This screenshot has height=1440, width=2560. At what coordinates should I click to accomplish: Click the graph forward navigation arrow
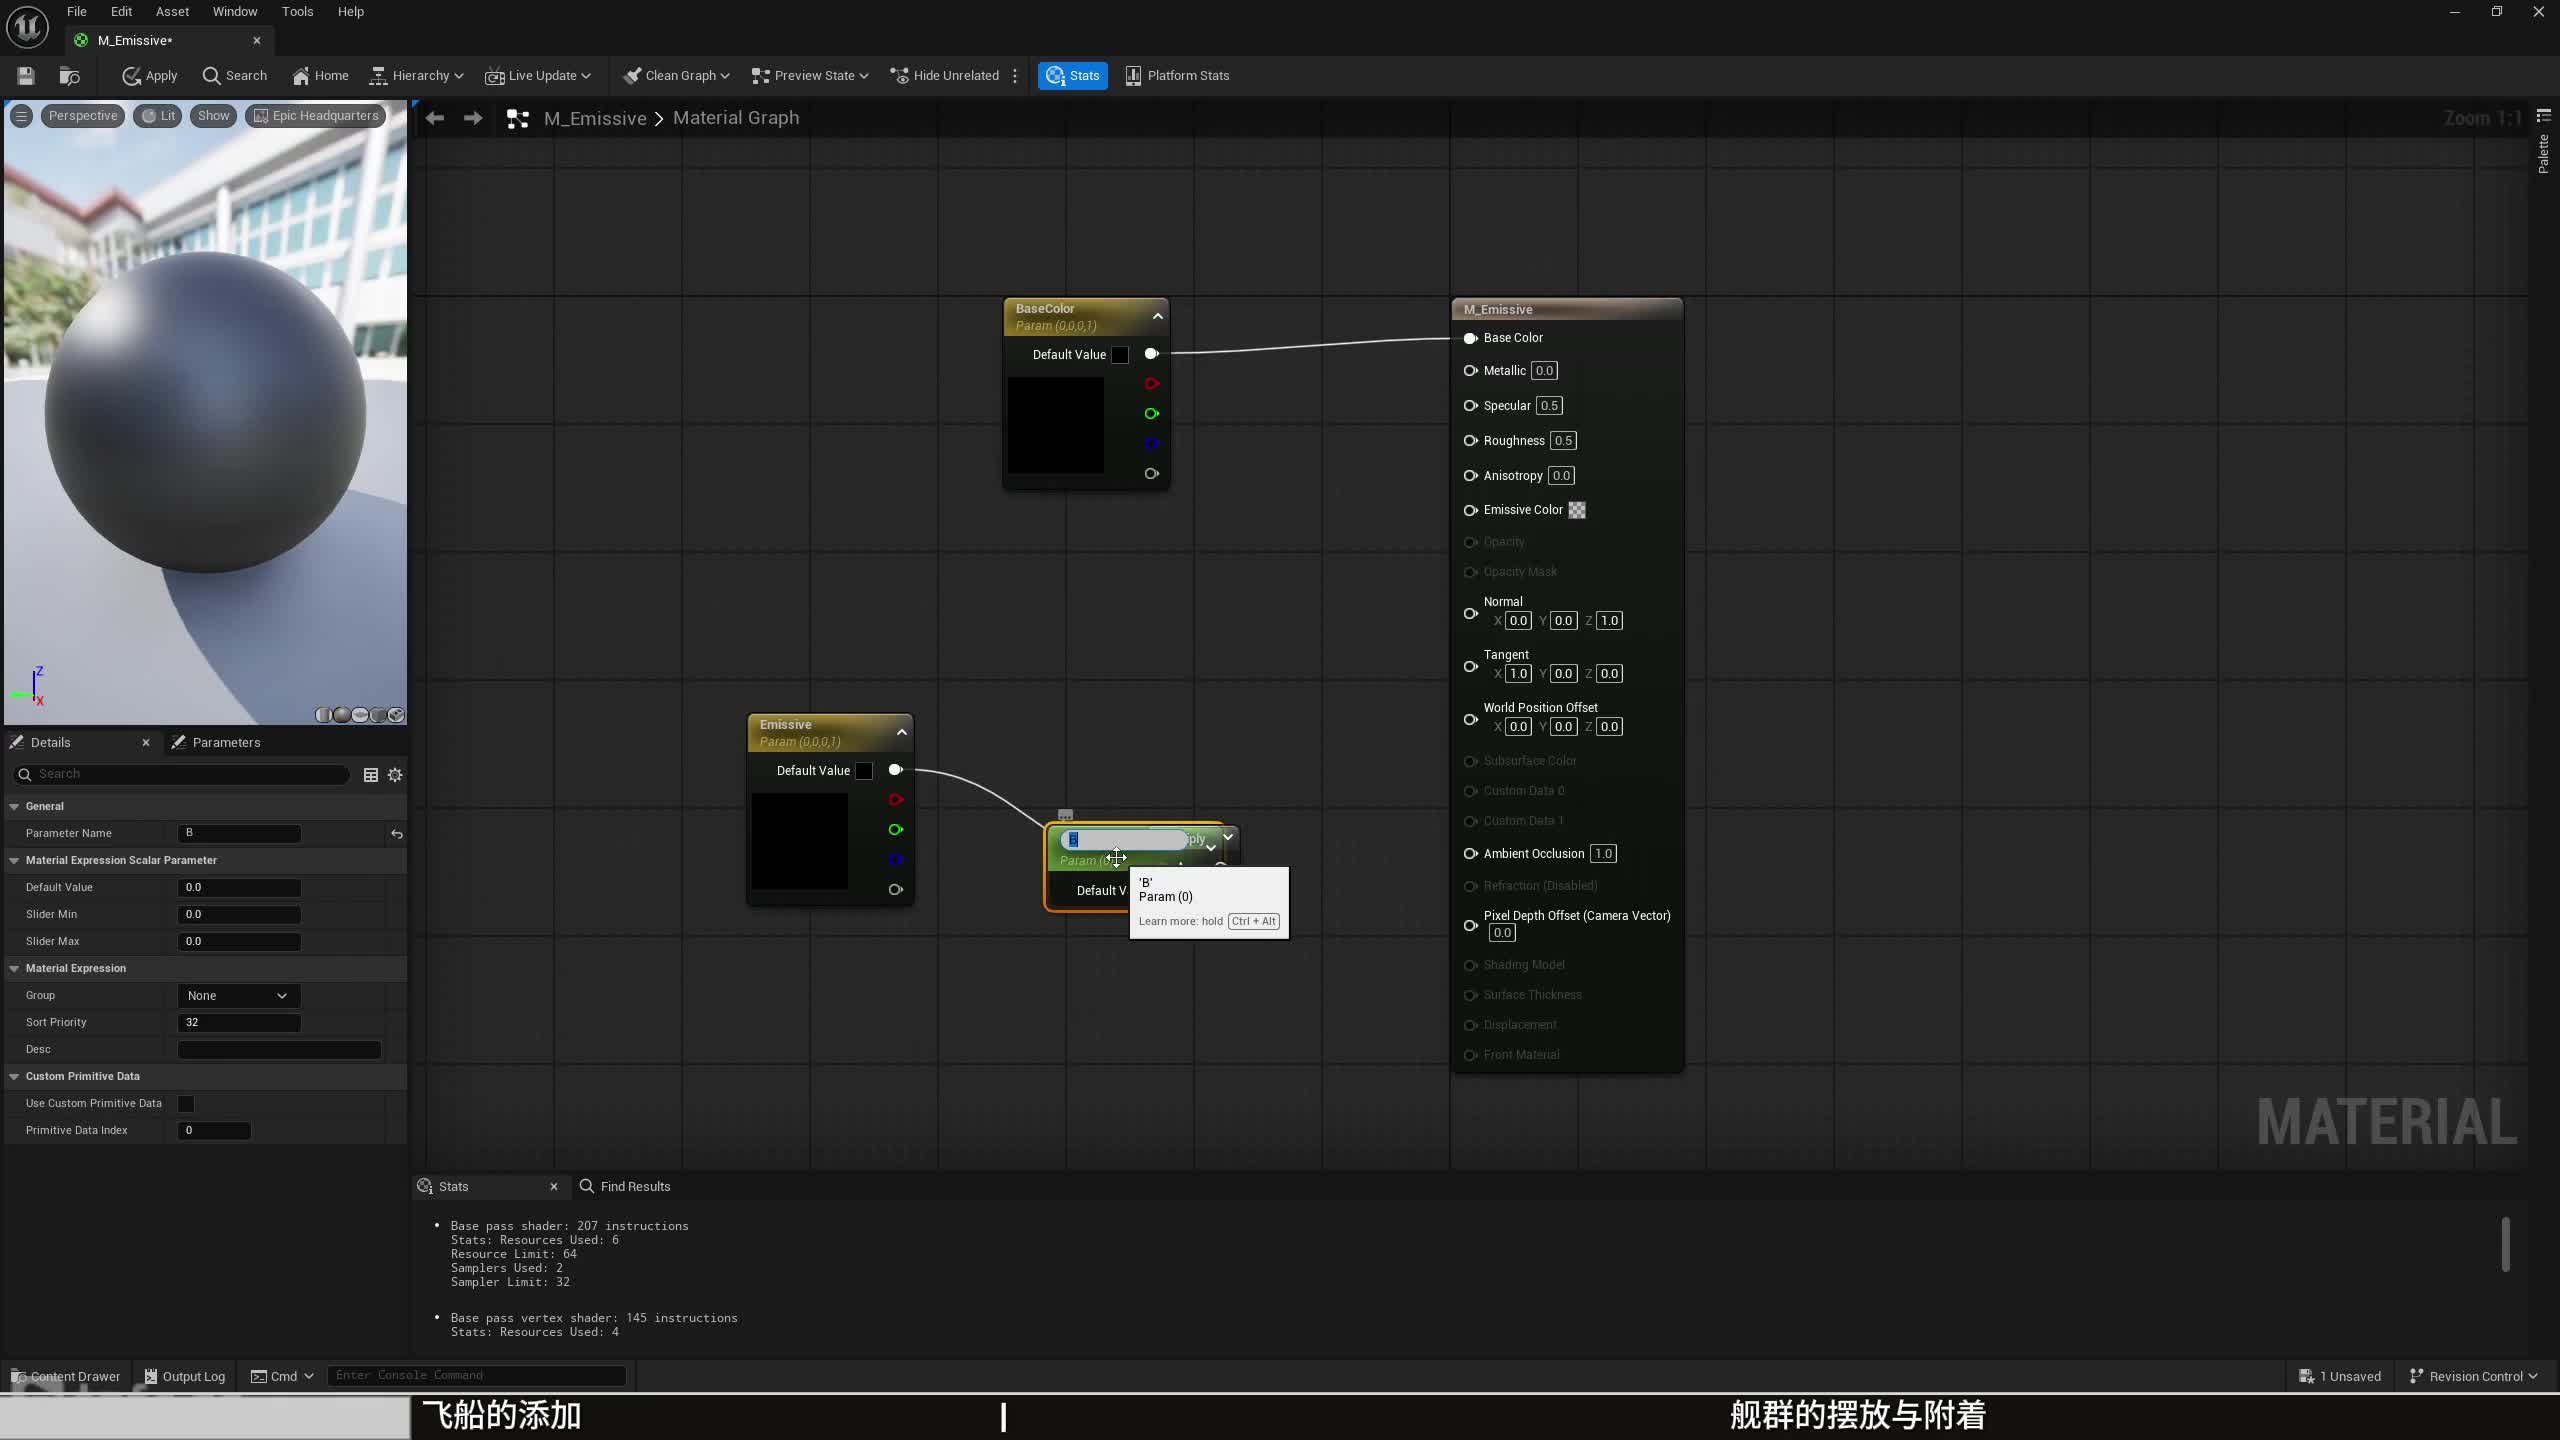pyautogui.click(x=473, y=118)
